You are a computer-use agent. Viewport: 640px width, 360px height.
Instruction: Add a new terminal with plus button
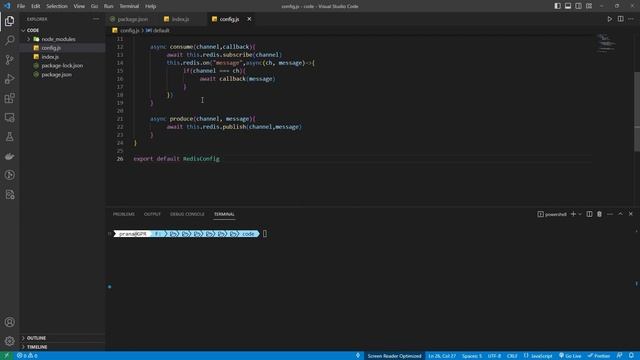pos(573,214)
